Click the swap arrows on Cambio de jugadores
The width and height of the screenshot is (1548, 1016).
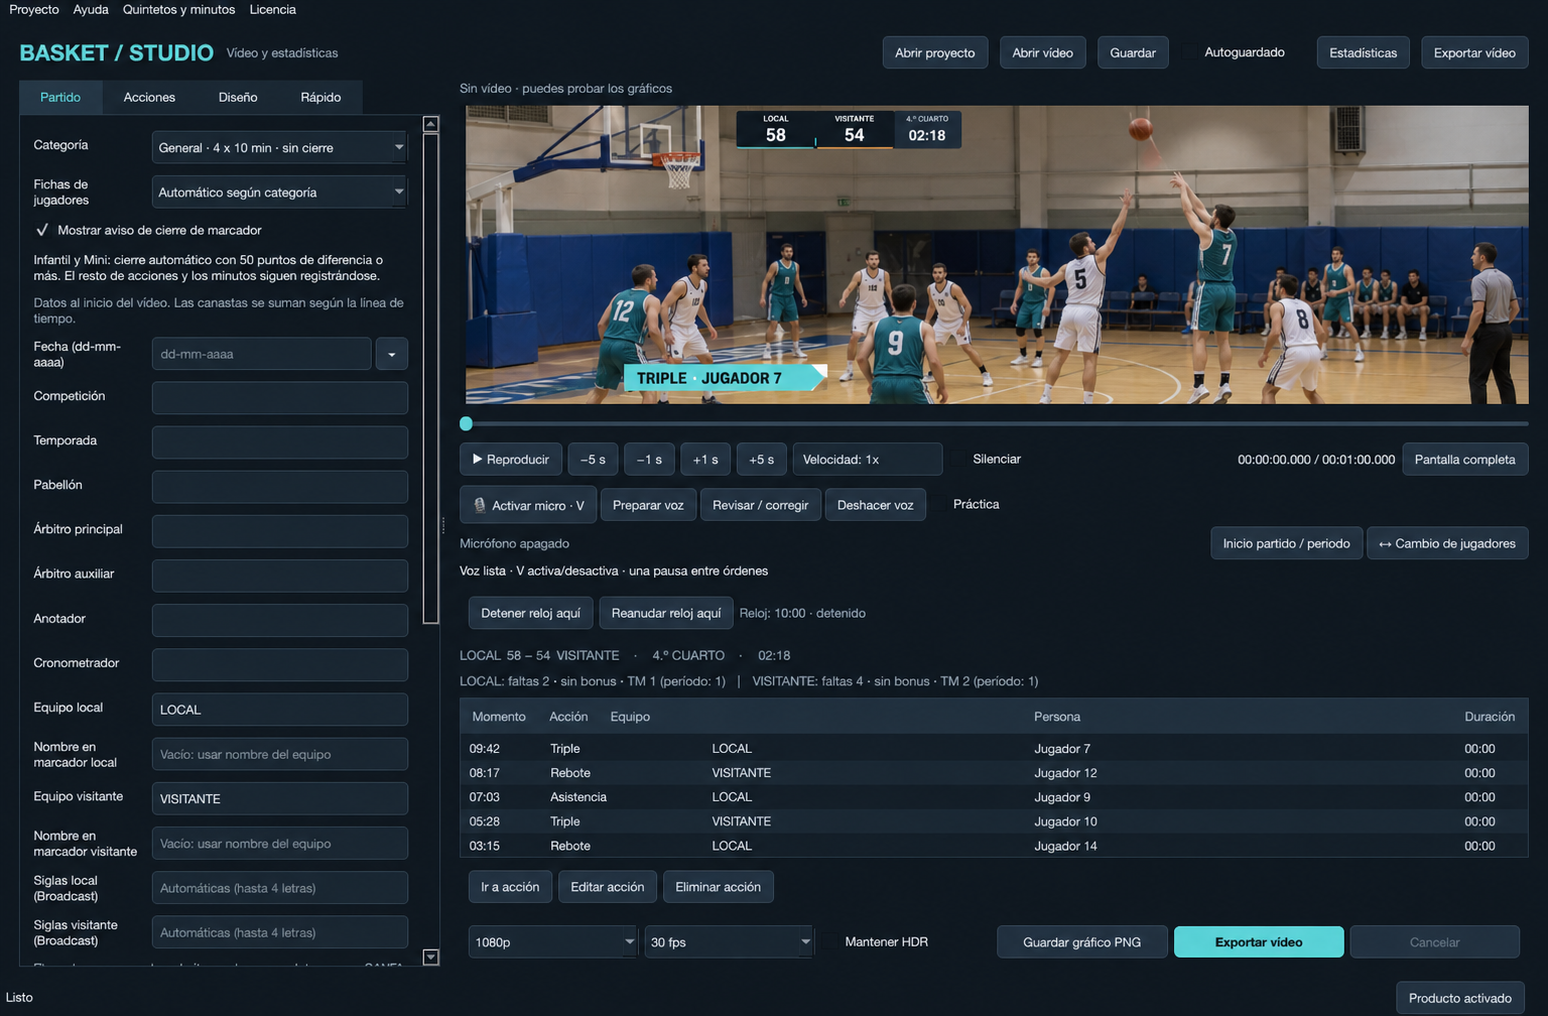(x=1385, y=544)
